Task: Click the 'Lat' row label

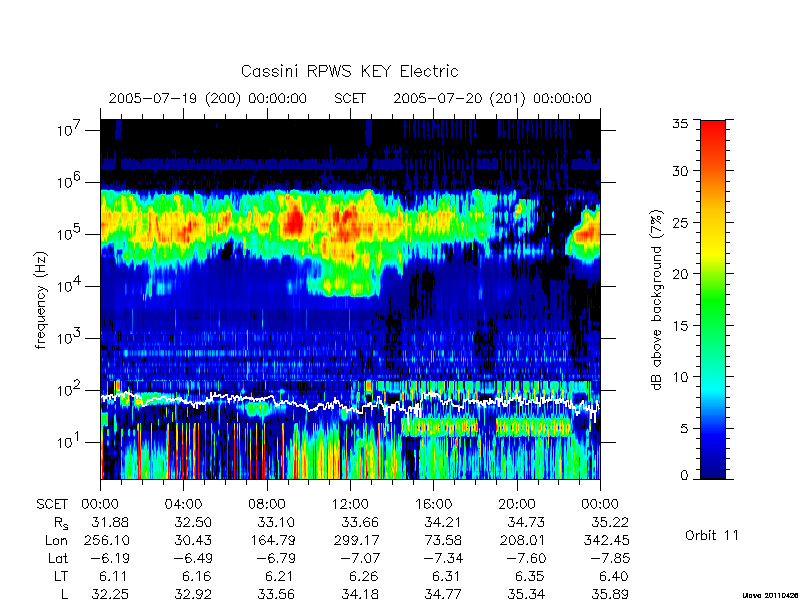Action: (x=58, y=558)
